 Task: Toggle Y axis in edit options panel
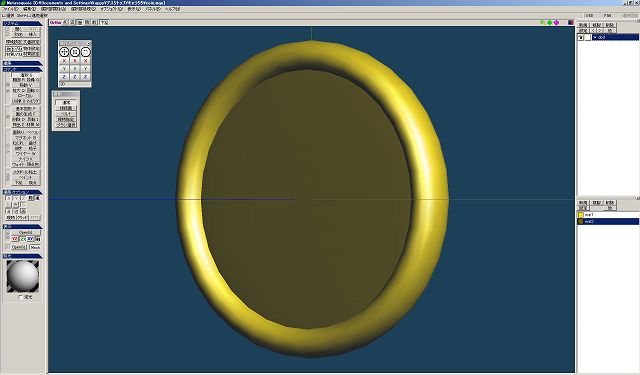tap(16, 198)
